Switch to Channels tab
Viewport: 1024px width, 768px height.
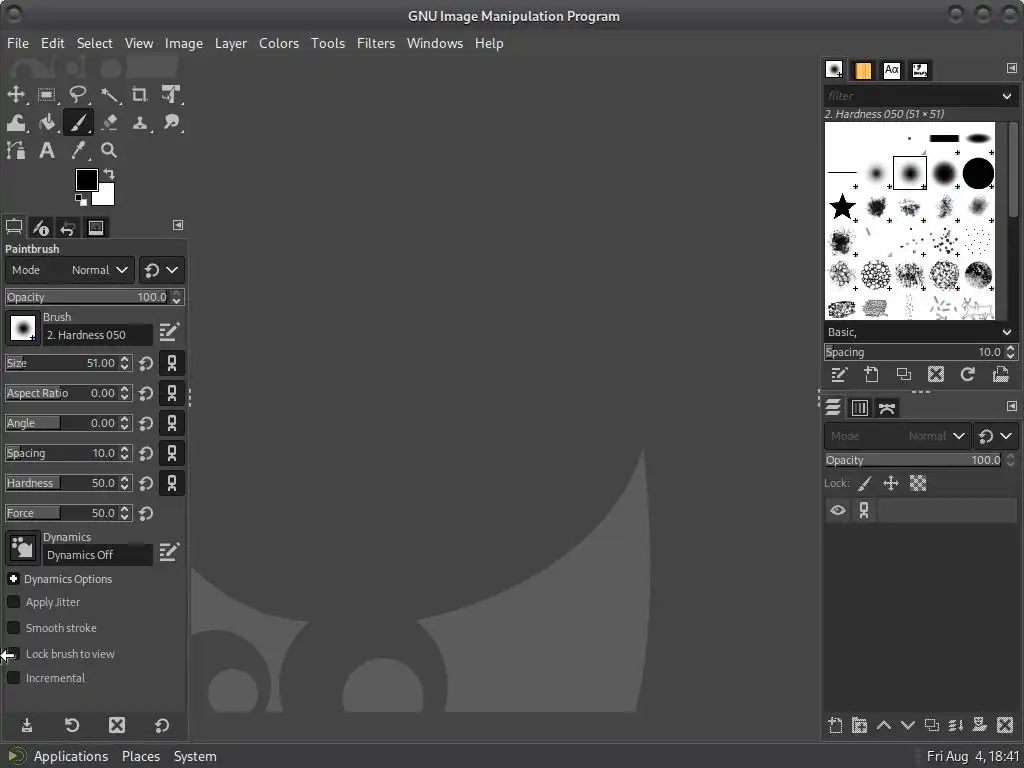(859, 408)
